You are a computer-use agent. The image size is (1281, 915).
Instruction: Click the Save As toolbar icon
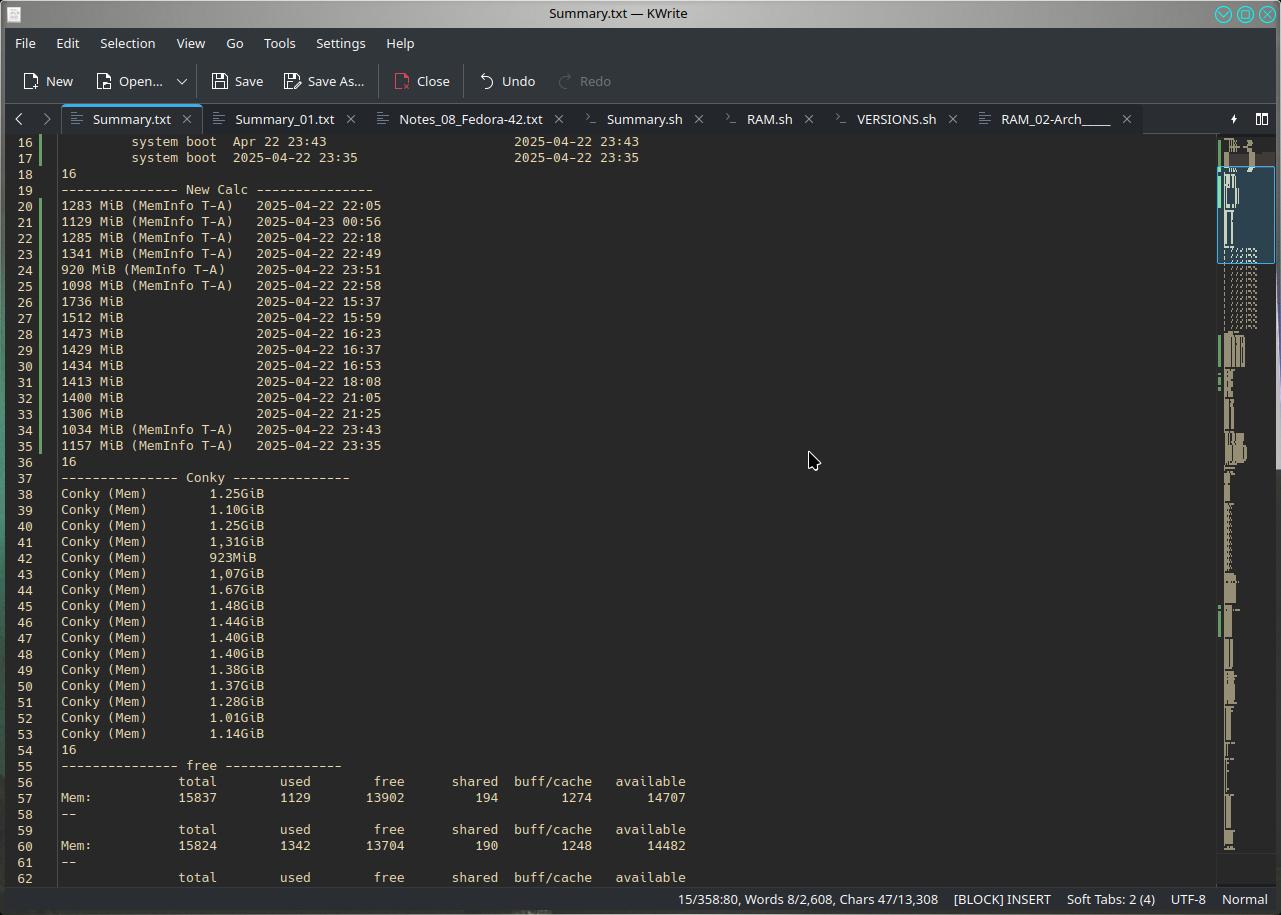tap(293, 81)
